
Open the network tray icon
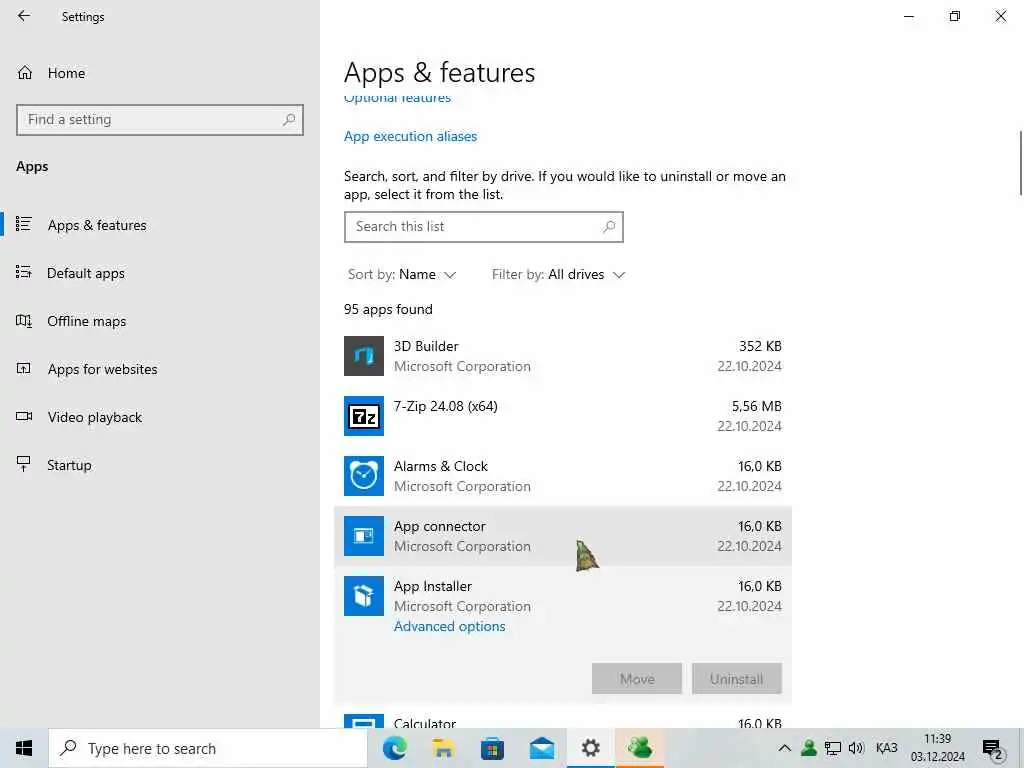coord(833,748)
